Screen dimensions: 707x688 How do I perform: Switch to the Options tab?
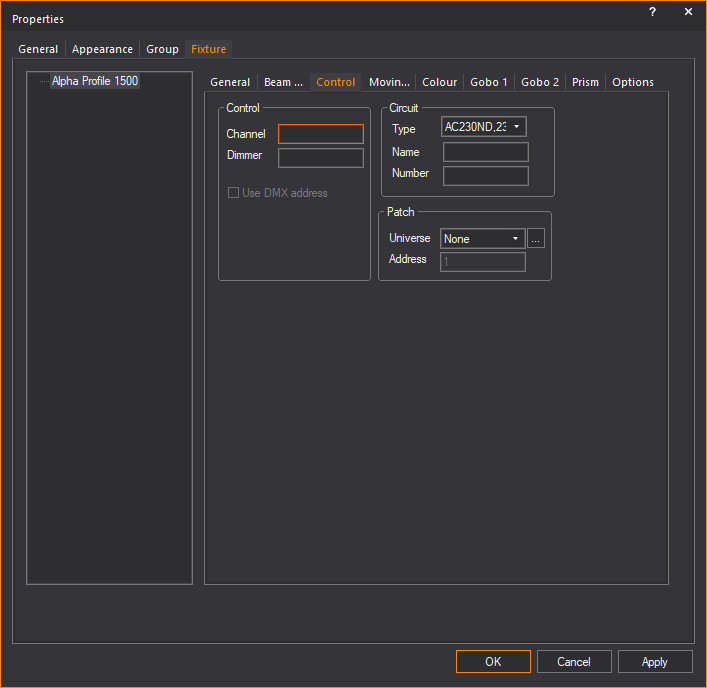pos(632,82)
